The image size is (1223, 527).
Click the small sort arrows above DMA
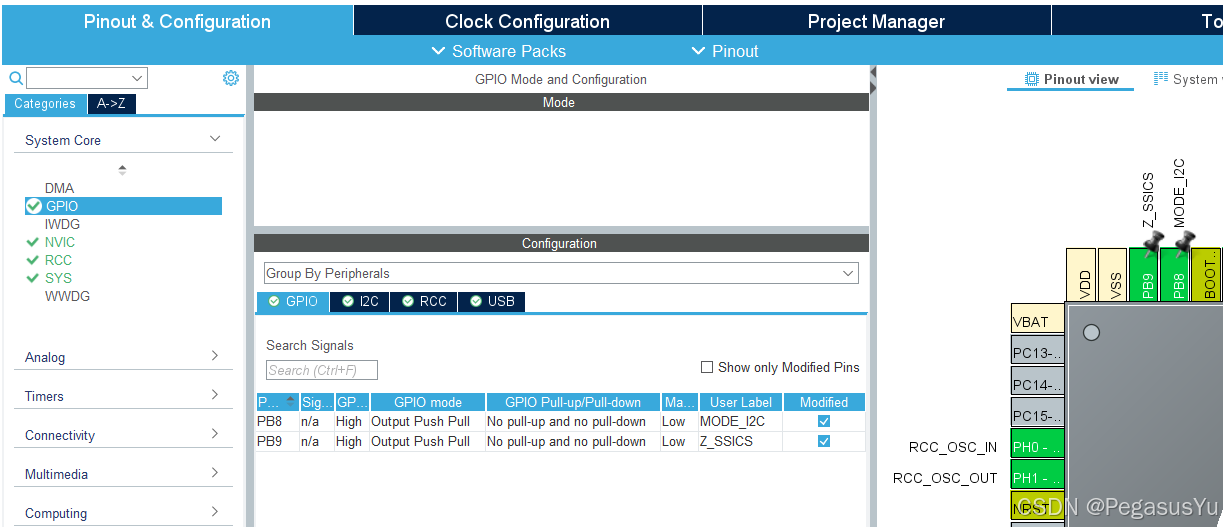coord(122,170)
